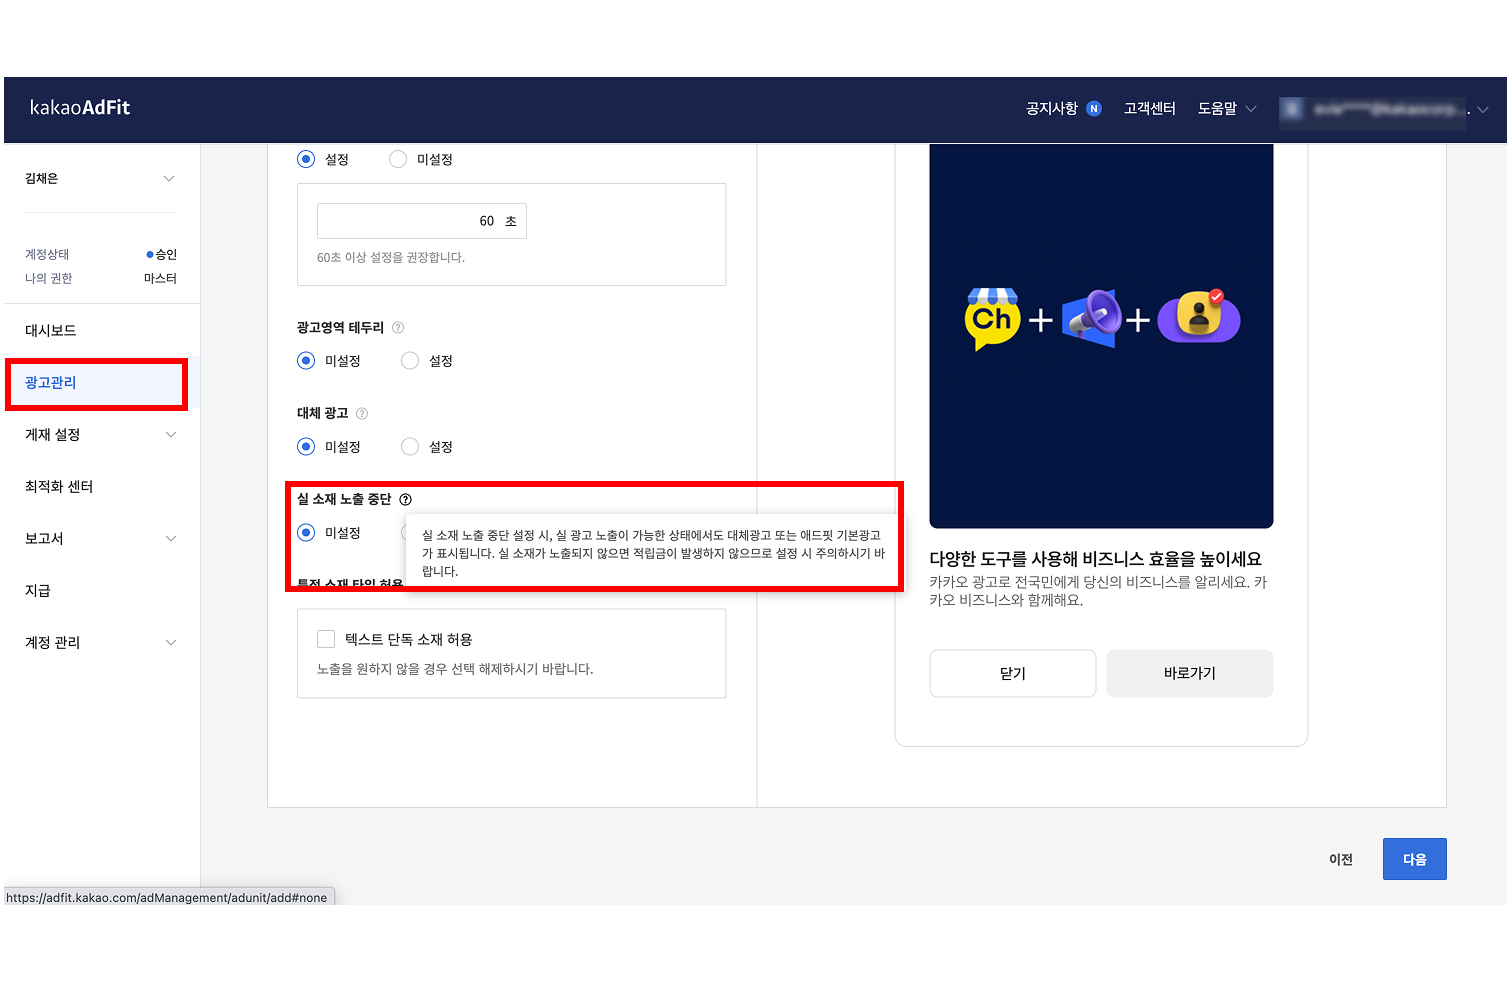This screenshot has width=1512, height=982.
Task: Expand 게재 설정 submenu chevron
Action: (x=171, y=435)
